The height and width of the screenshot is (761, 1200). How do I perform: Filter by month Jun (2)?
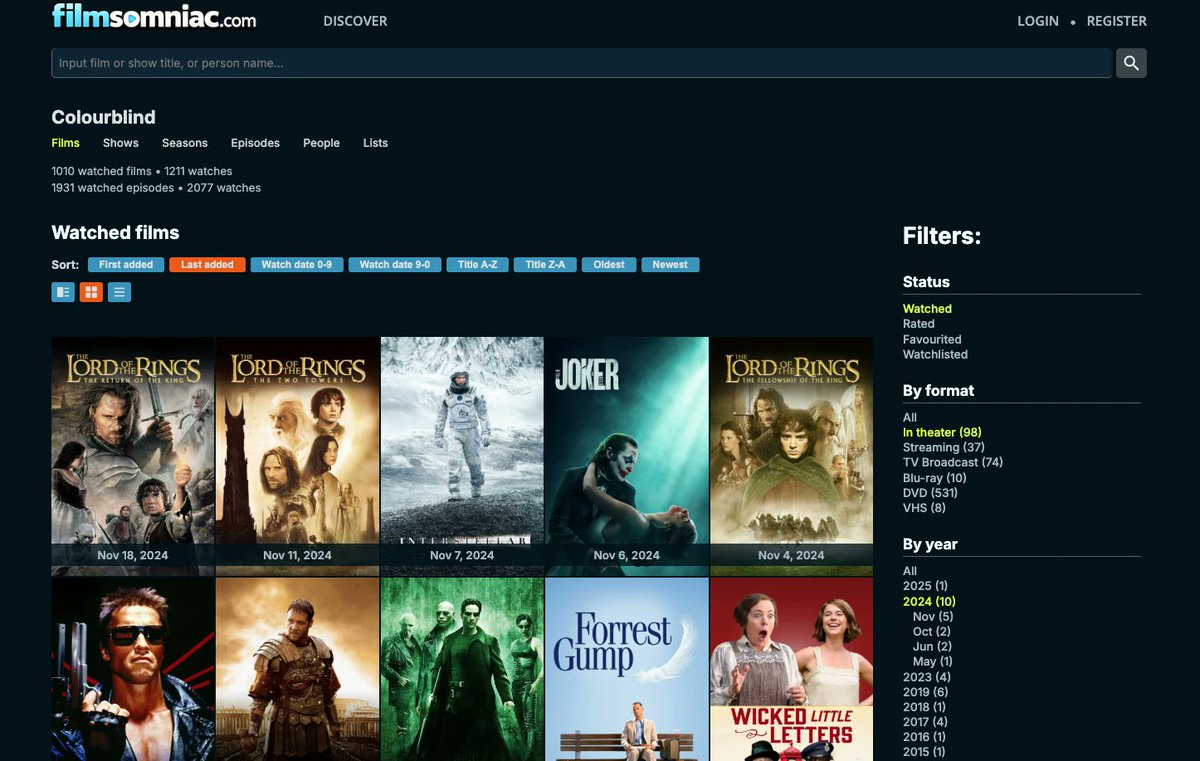(932, 647)
